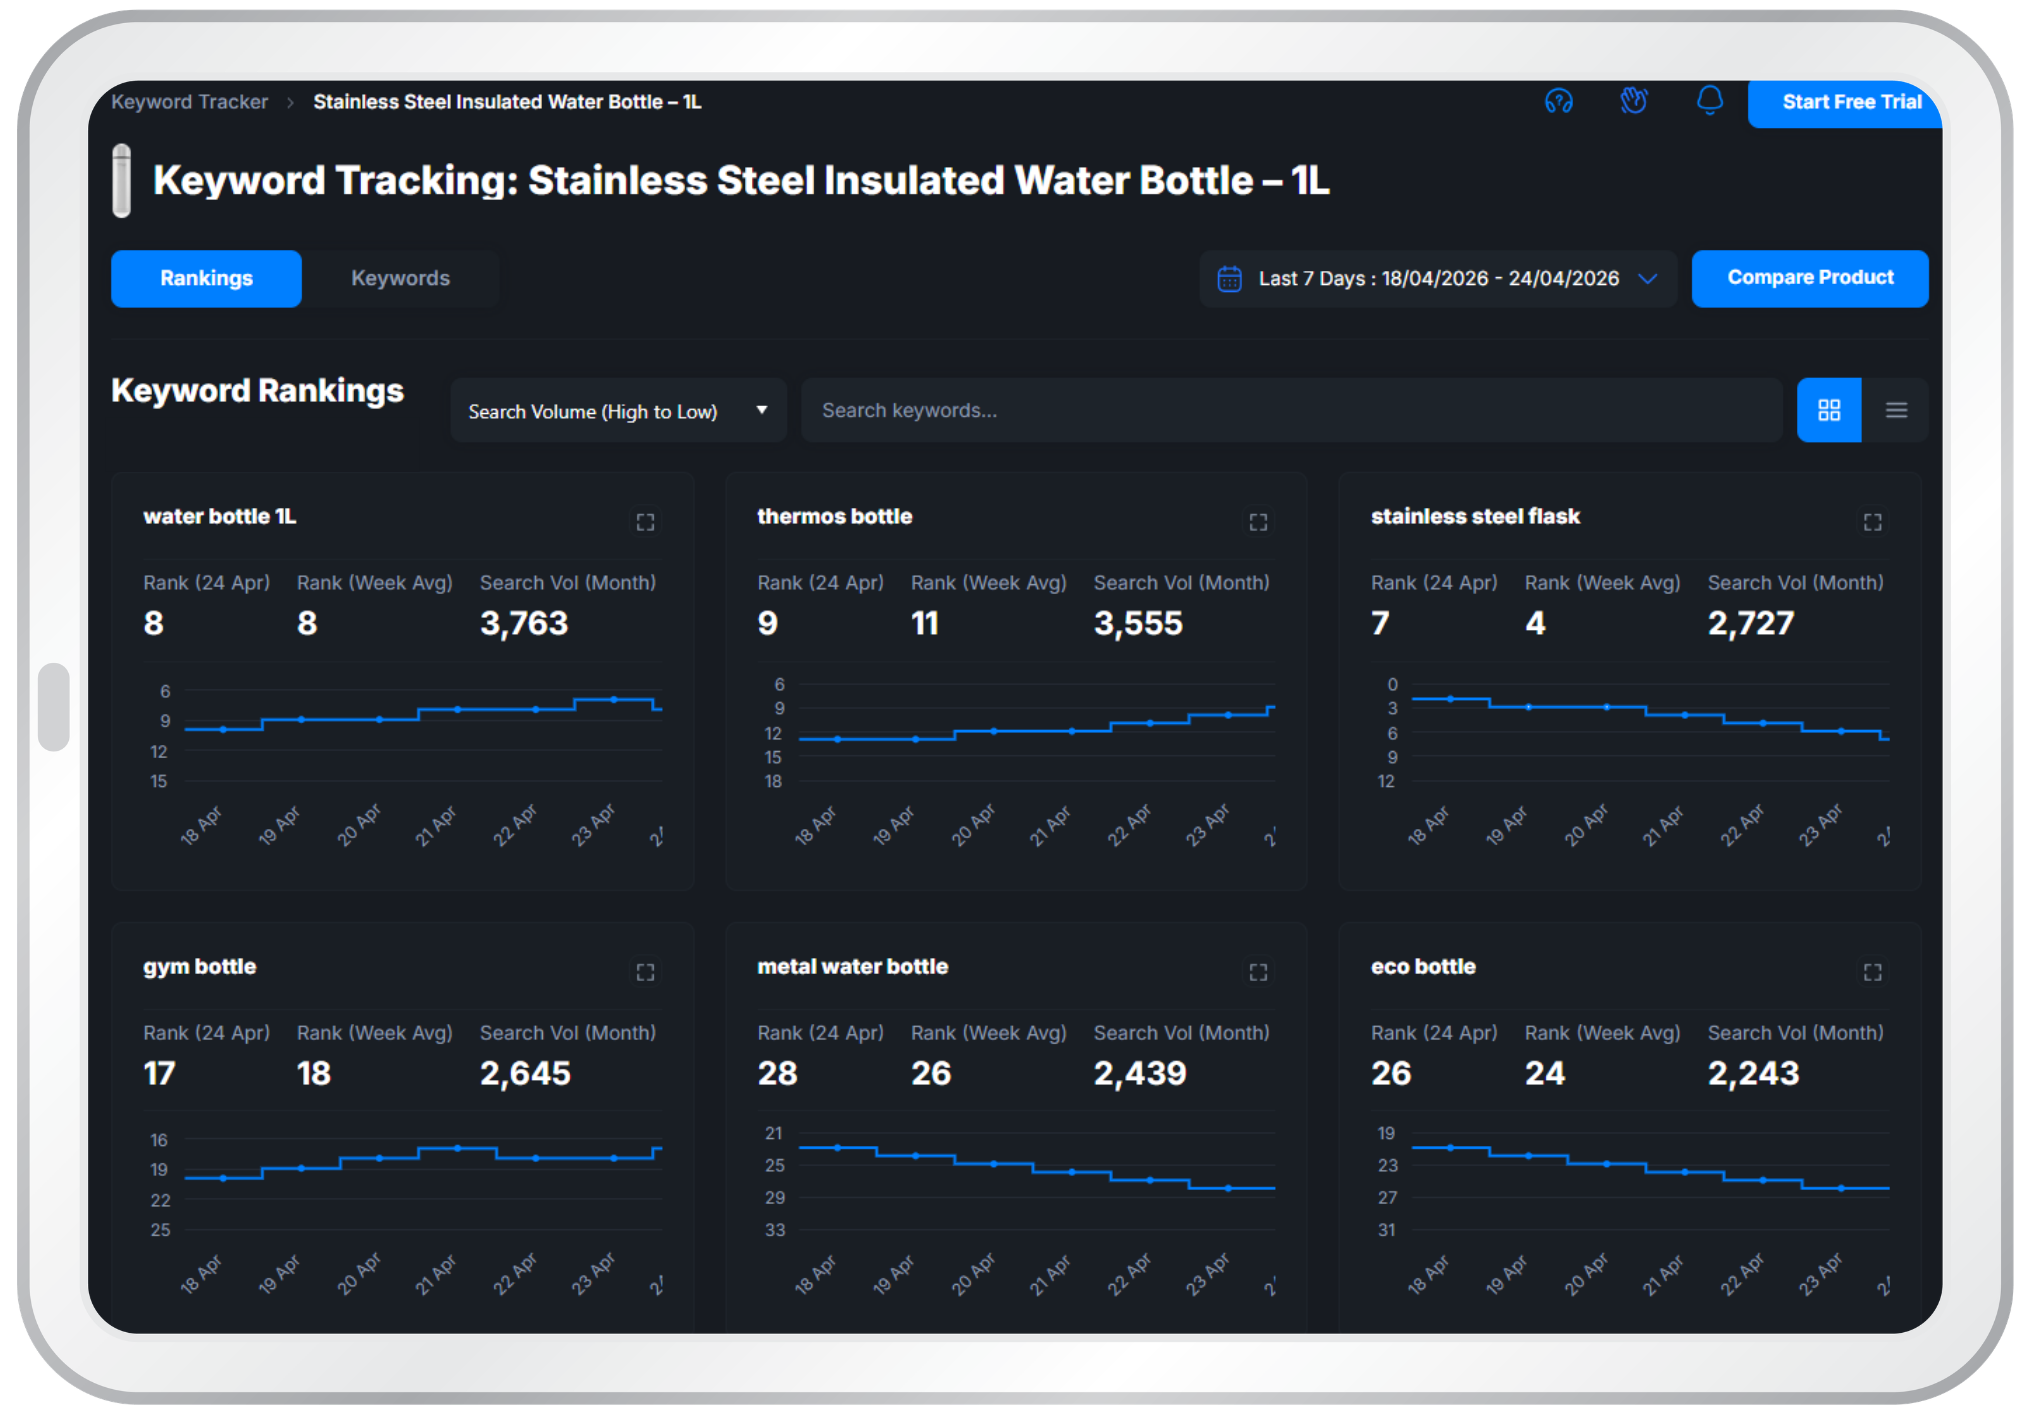Image resolution: width=2031 pixels, height=1414 pixels.
Task: Focus the Search keywords field
Action: tap(1290, 411)
